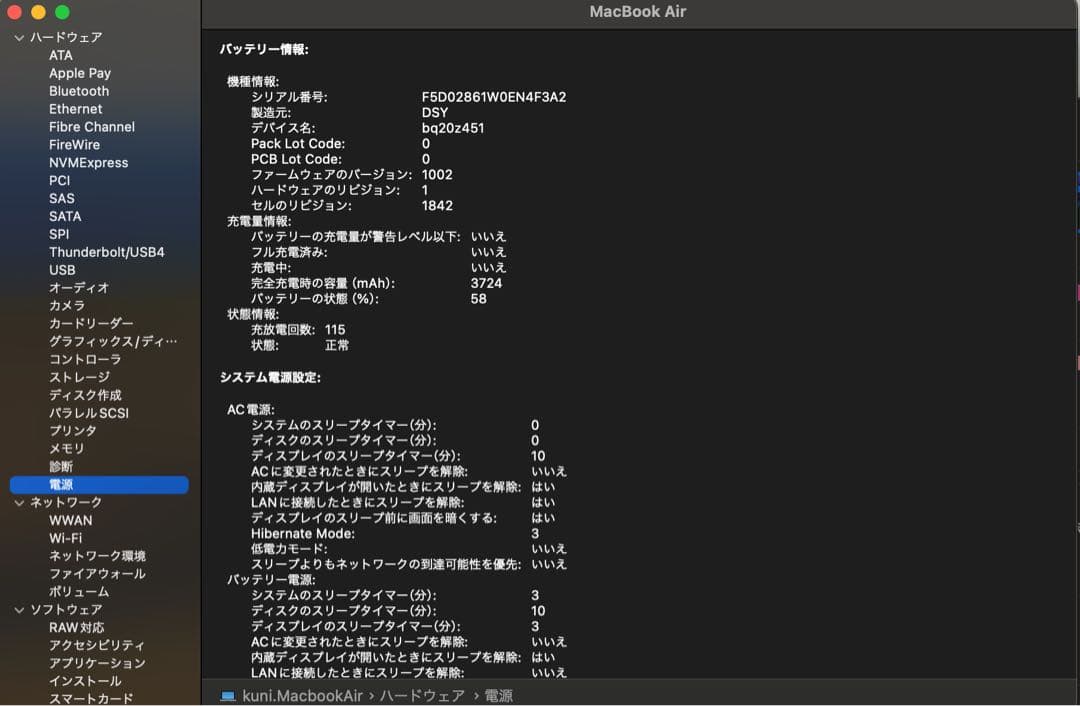Click cycle count value 115
Image resolution: width=1080 pixels, height=706 pixels.
coord(335,330)
